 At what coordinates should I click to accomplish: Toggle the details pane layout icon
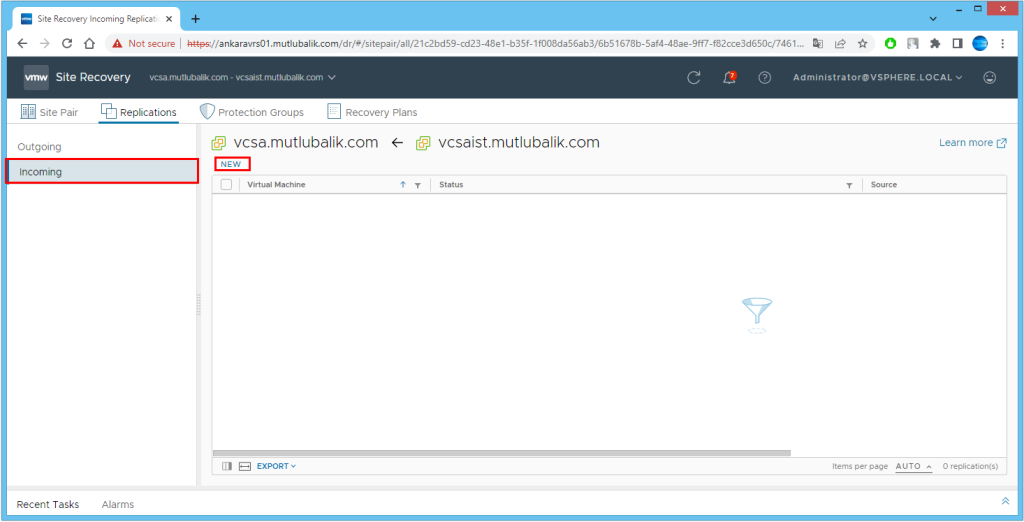pyautogui.click(x=245, y=466)
